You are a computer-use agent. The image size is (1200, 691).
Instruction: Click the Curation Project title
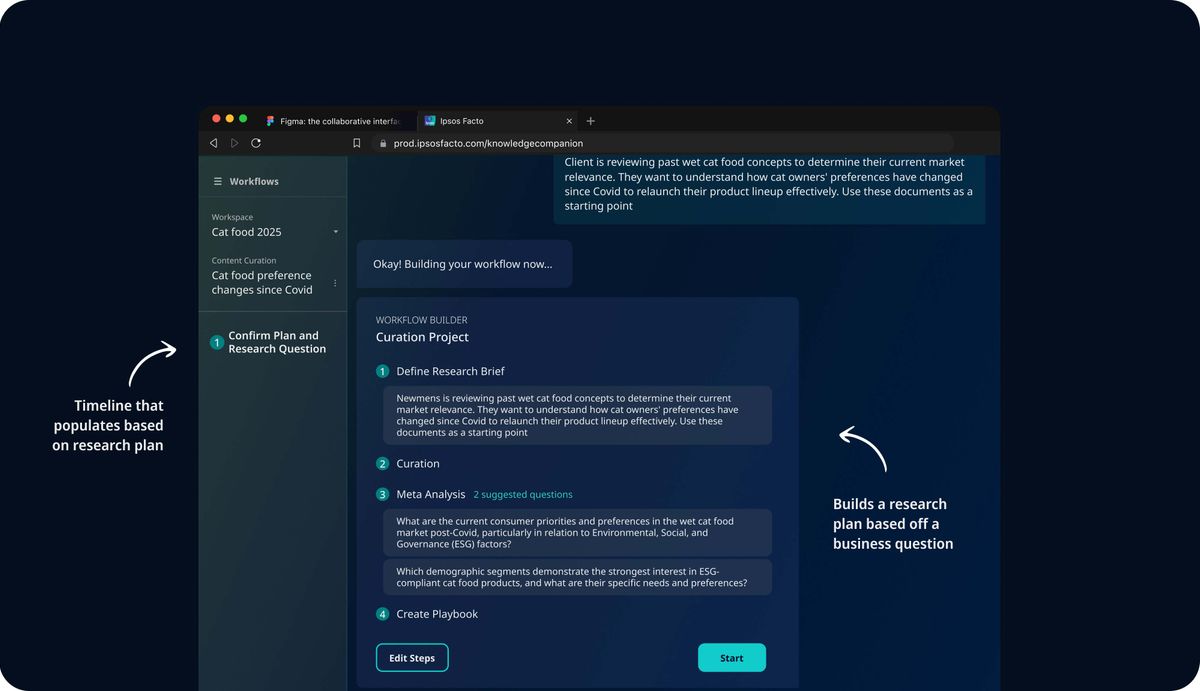(x=422, y=337)
